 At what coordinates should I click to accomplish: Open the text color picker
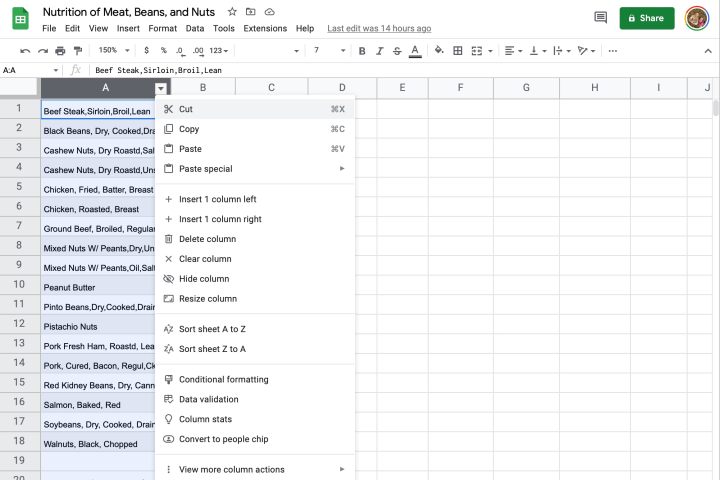click(415, 51)
